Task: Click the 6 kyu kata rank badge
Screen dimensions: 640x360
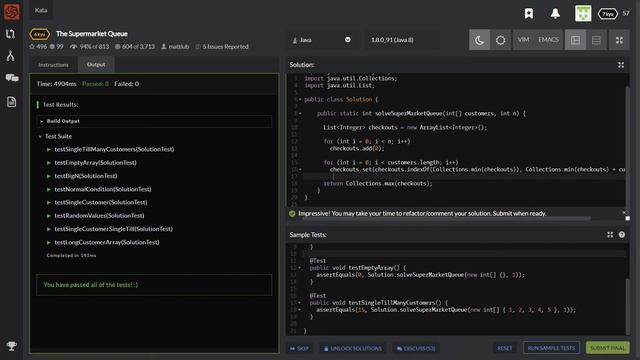Action: 39,34
